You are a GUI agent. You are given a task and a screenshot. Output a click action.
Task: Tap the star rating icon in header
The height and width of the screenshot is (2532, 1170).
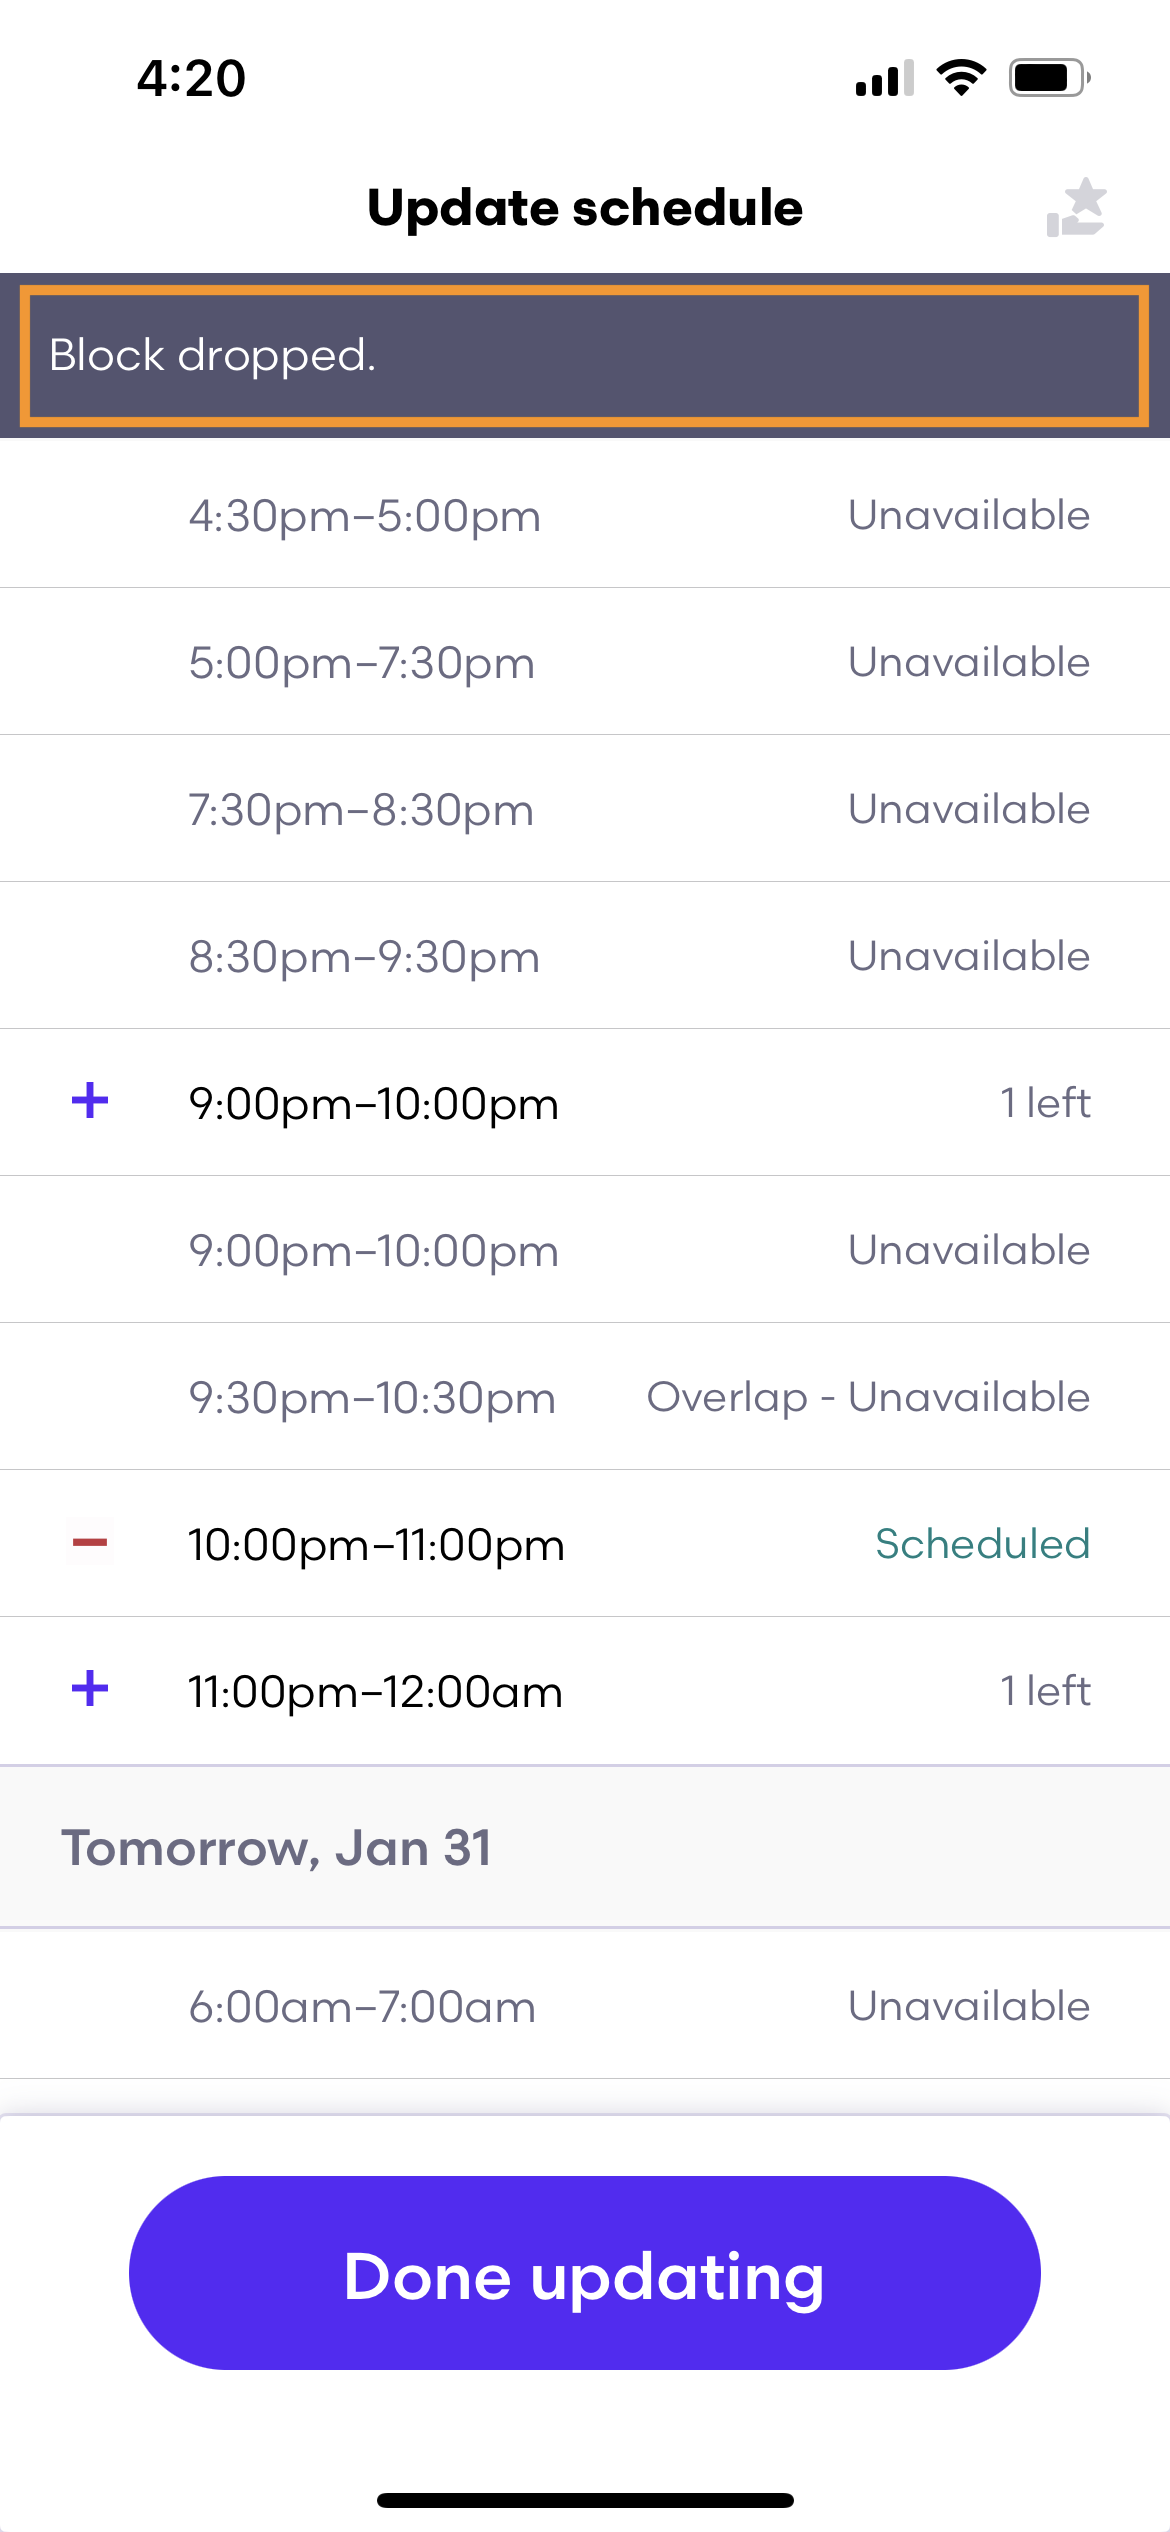click(x=1076, y=208)
